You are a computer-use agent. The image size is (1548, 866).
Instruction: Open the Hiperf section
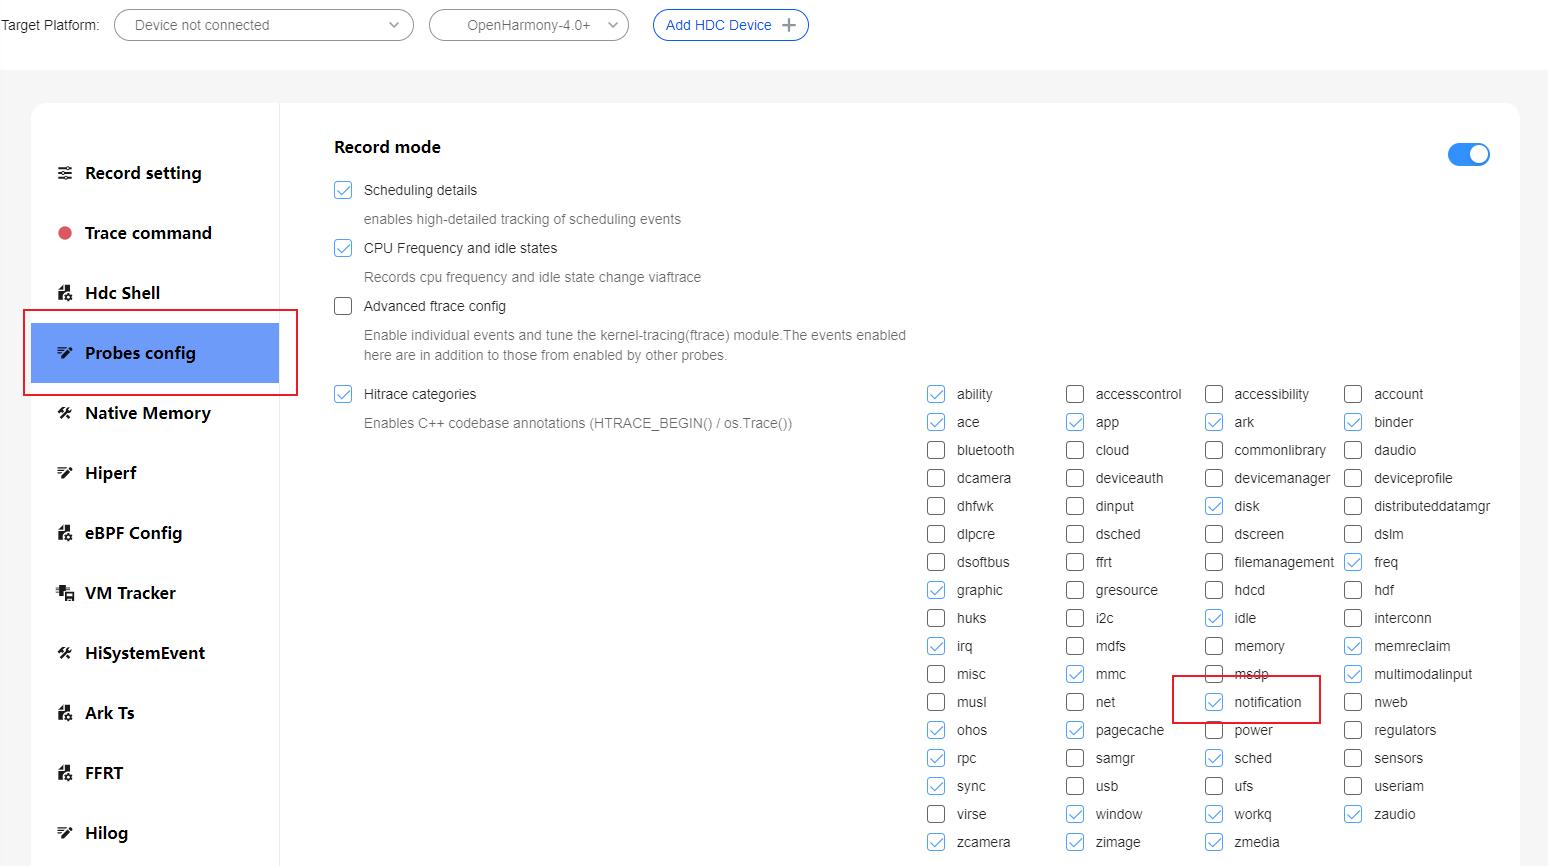tap(110, 473)
